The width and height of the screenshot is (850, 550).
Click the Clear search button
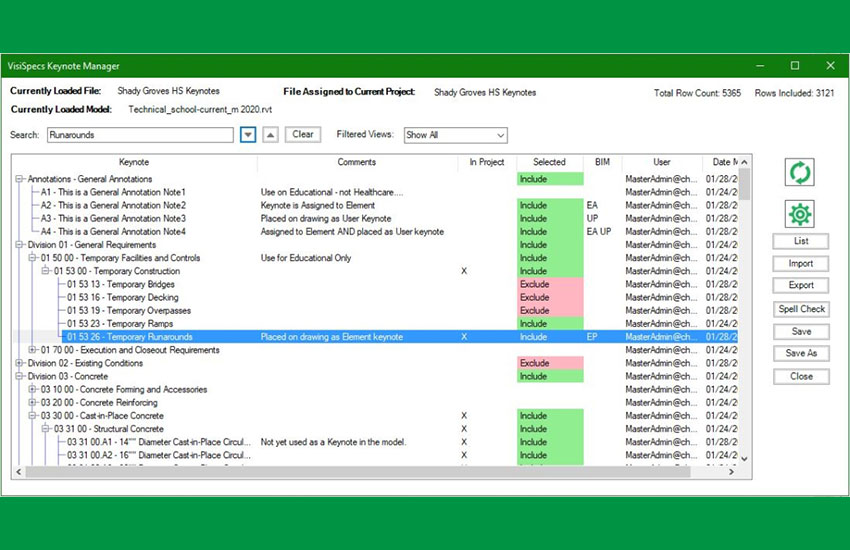(303, 135)
